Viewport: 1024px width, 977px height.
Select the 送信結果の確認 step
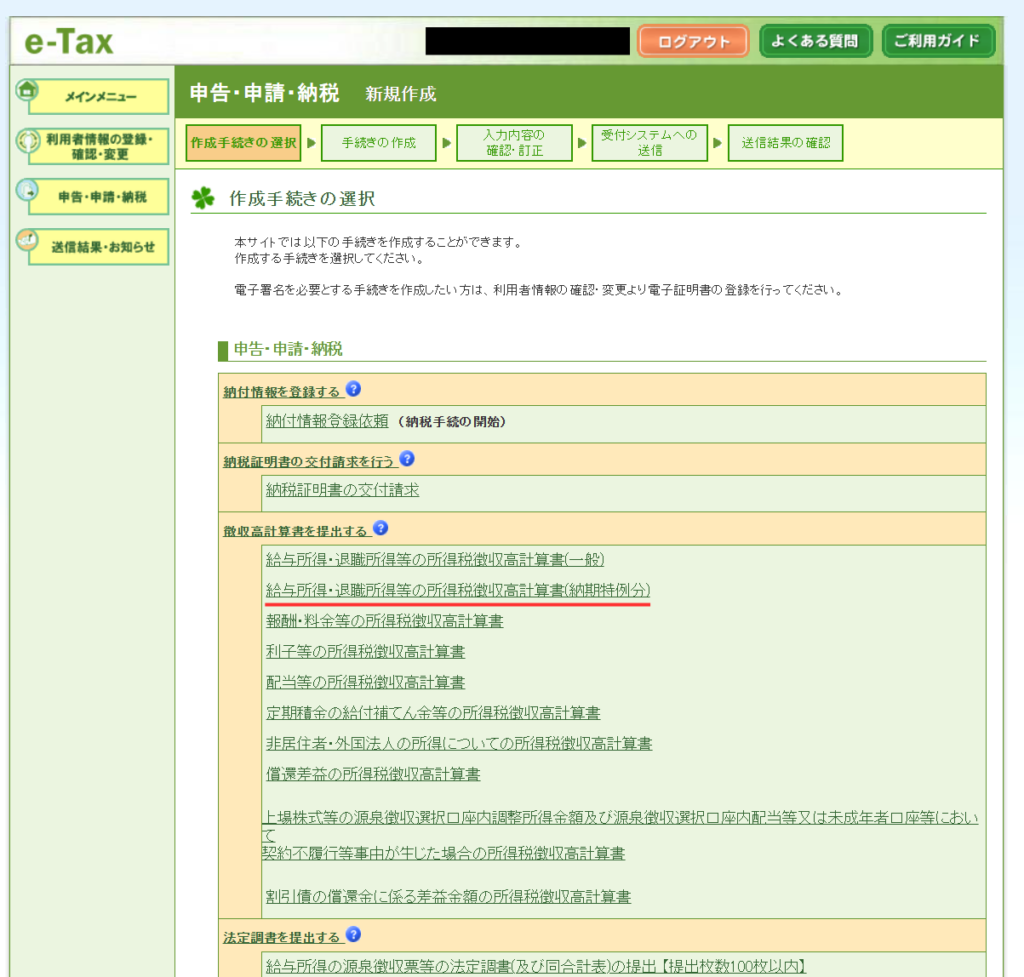pyautogui.click(x=786, y=143)
